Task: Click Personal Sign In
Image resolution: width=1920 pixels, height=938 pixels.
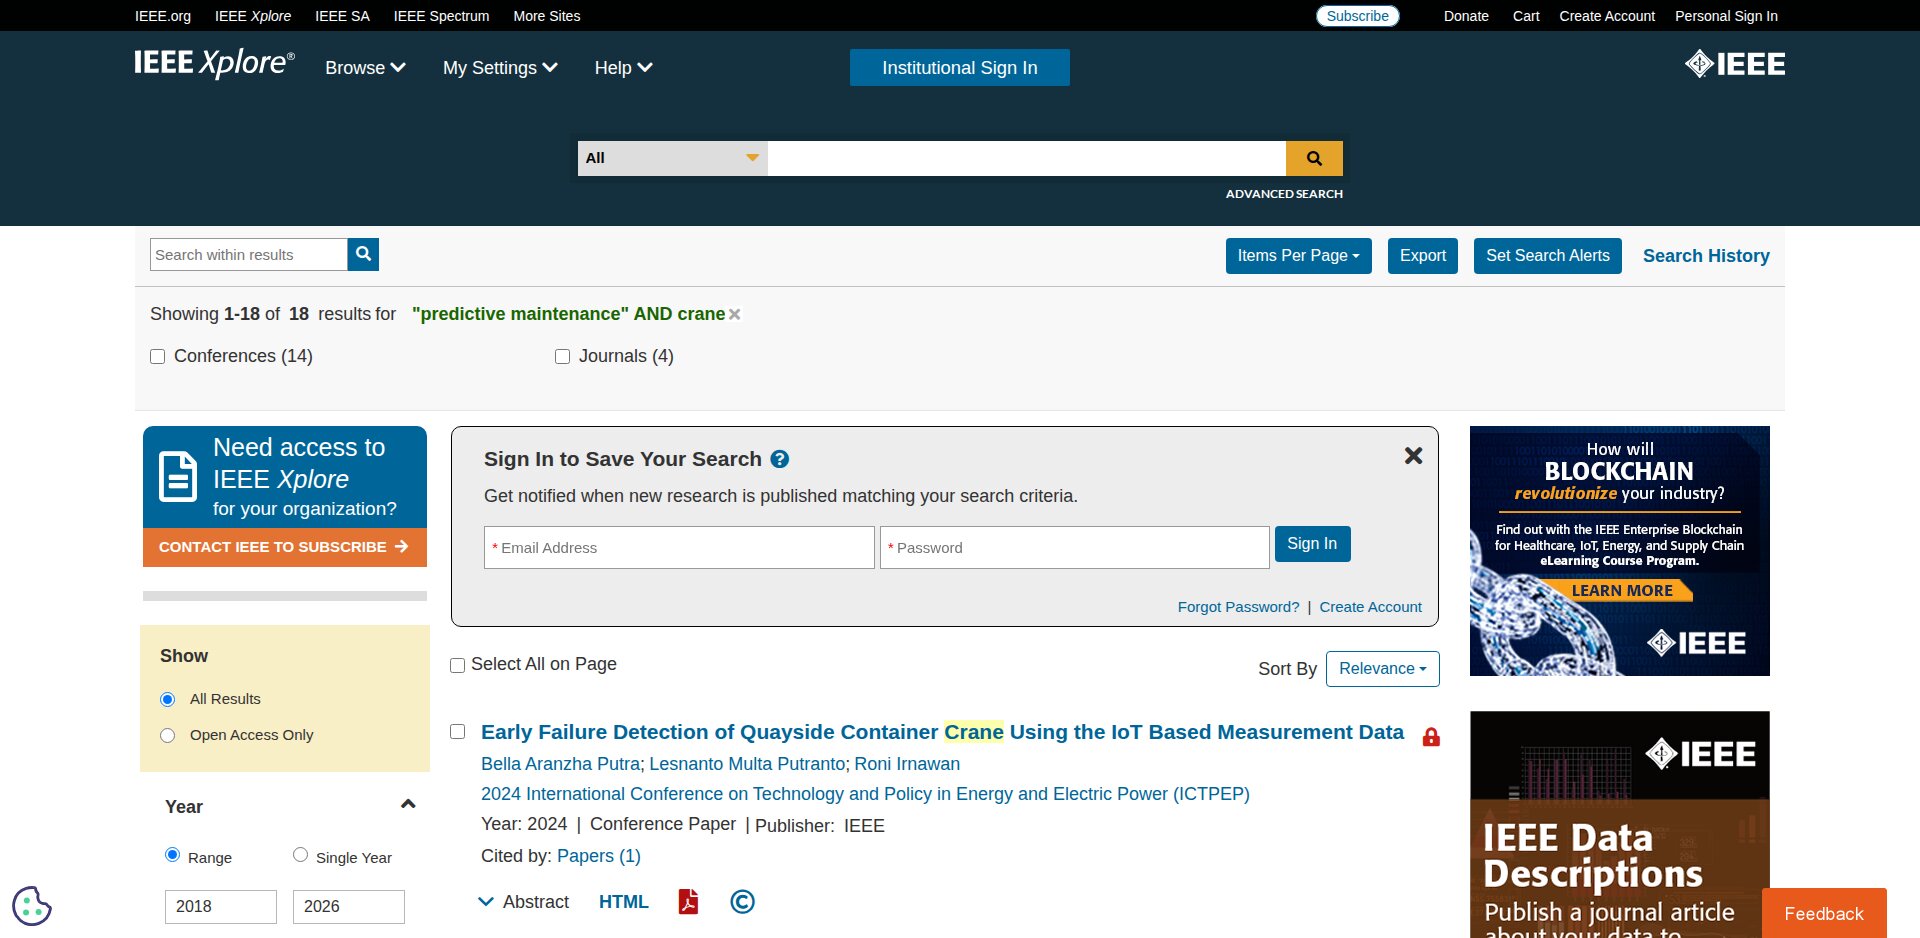Action: coord(1726,16)
